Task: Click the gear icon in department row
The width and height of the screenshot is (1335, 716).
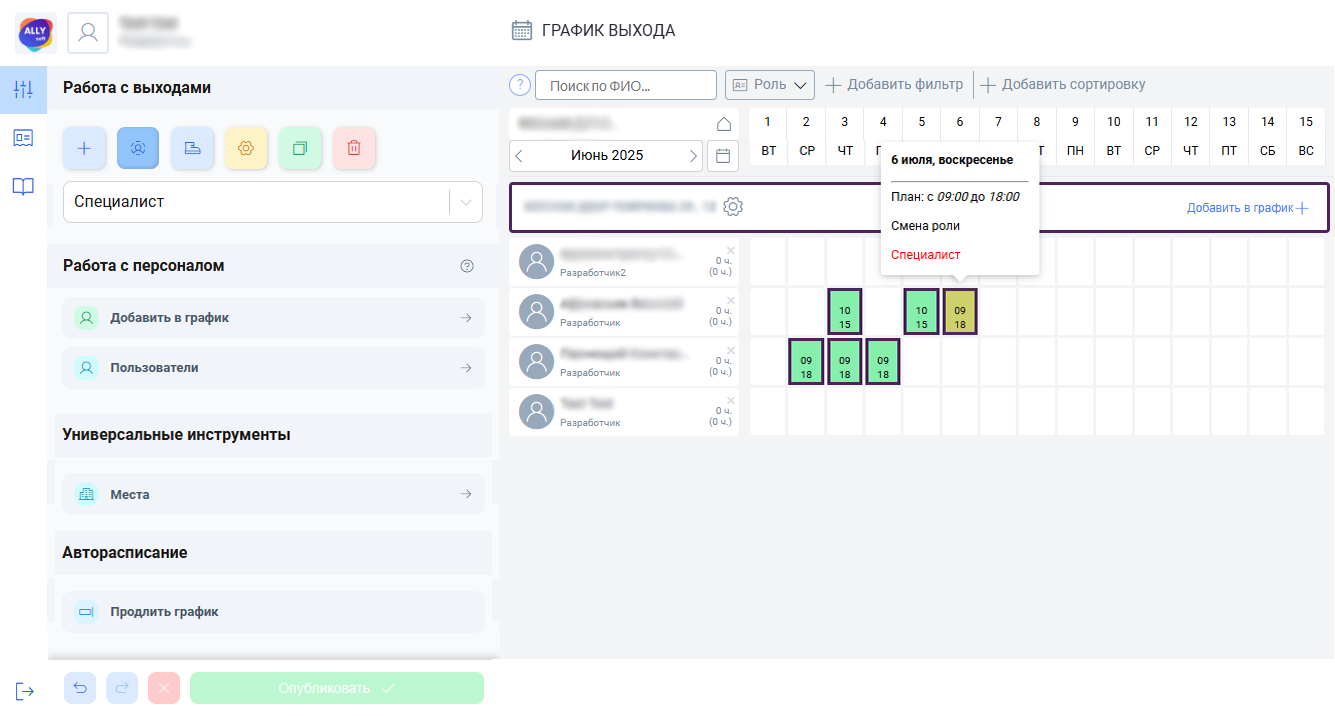Action: point(733,207)
